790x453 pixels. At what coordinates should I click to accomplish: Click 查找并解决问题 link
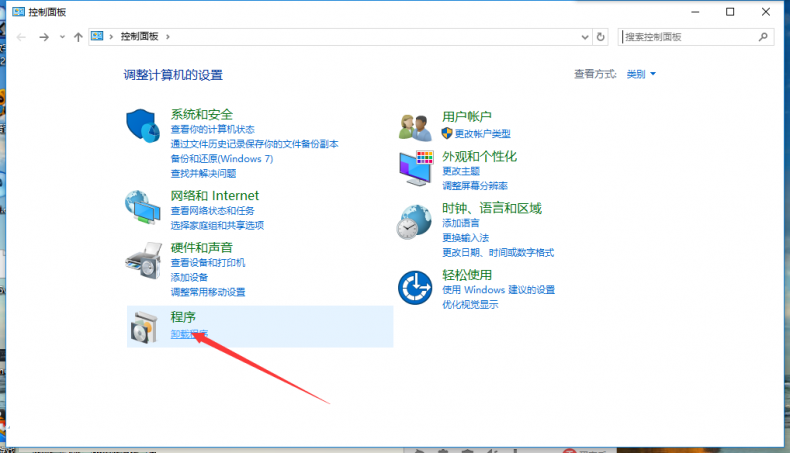tap(203, 174)
